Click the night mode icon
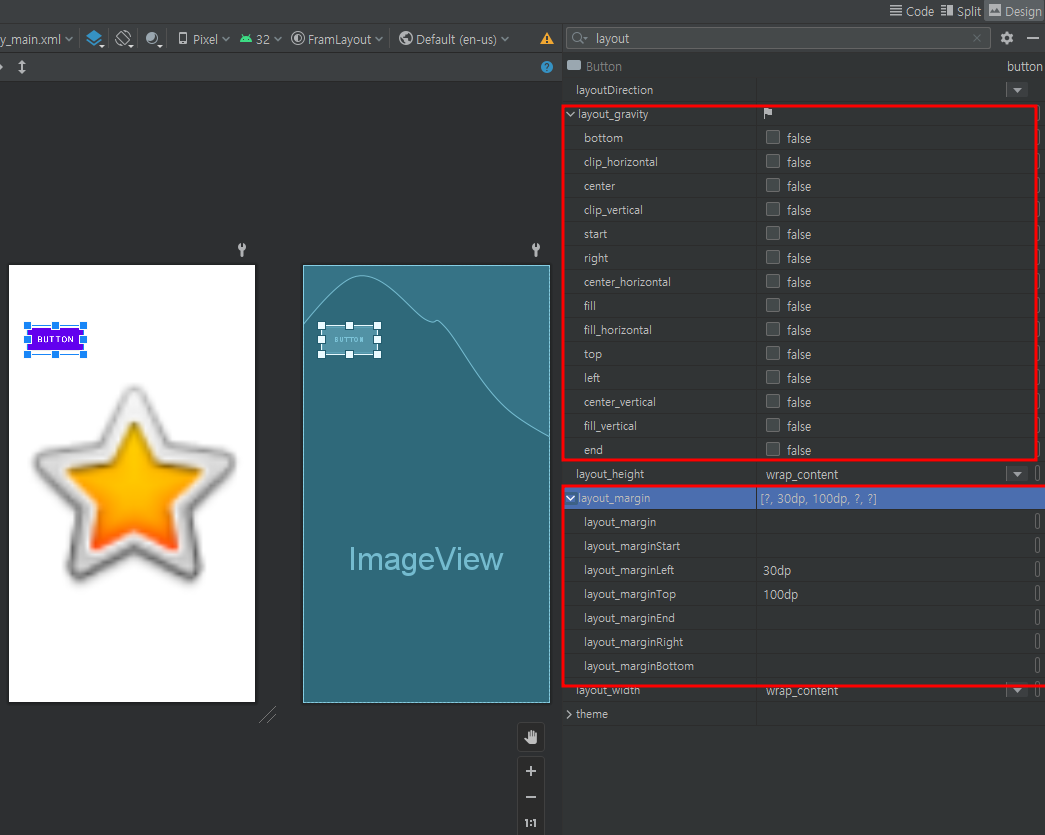The height and width of the screenshot is (835, 1045). [x=154, y=39]
